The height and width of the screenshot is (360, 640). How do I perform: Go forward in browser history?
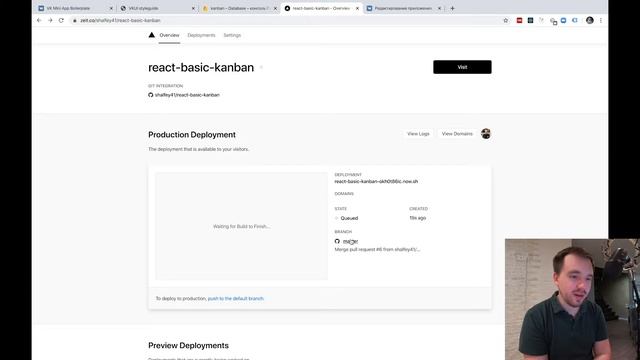coord(50,20)
